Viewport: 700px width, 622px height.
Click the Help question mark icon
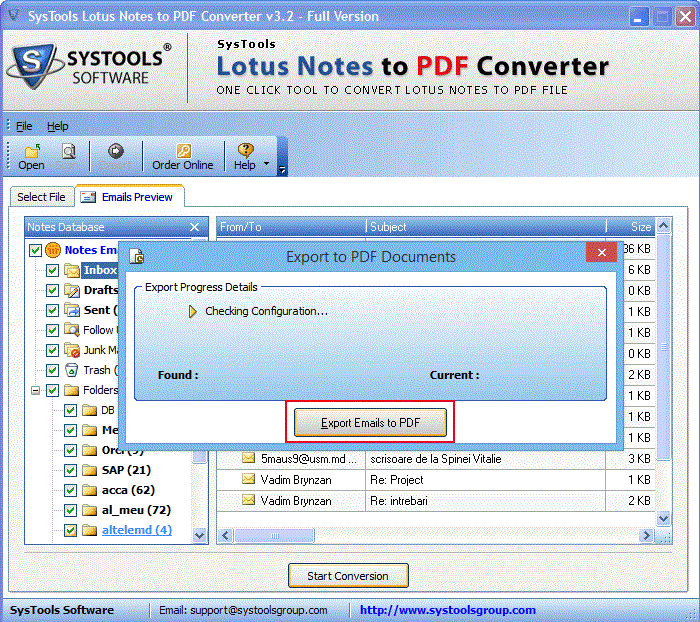pyautogui.click(x=245, y=150)
